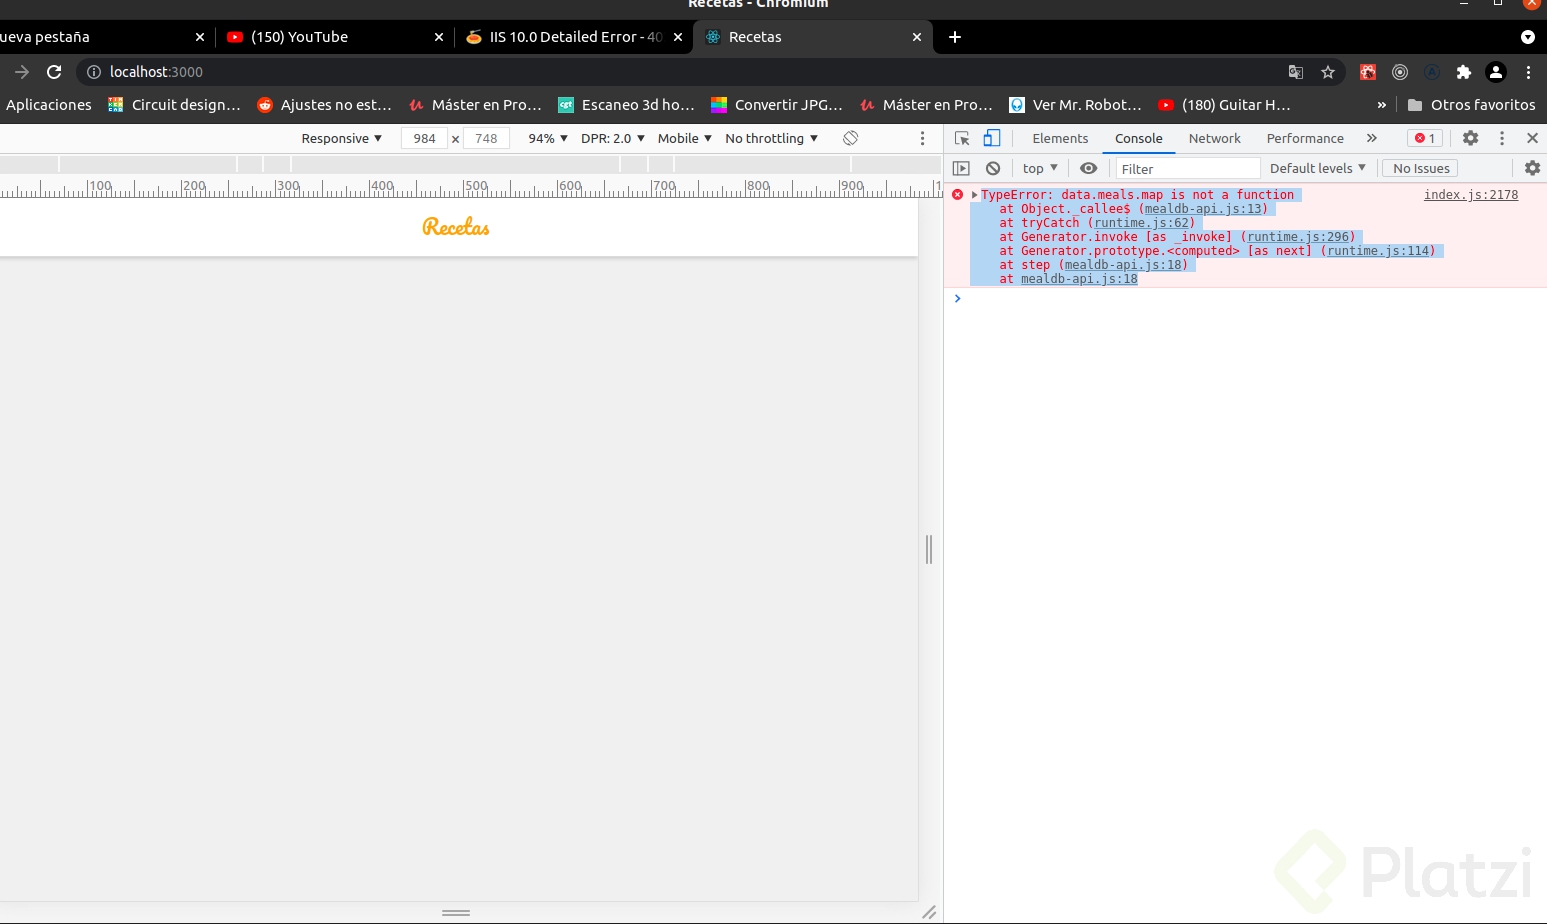Create a live expression with eye icon
1547x924 pixels.
pos(1089,168)
